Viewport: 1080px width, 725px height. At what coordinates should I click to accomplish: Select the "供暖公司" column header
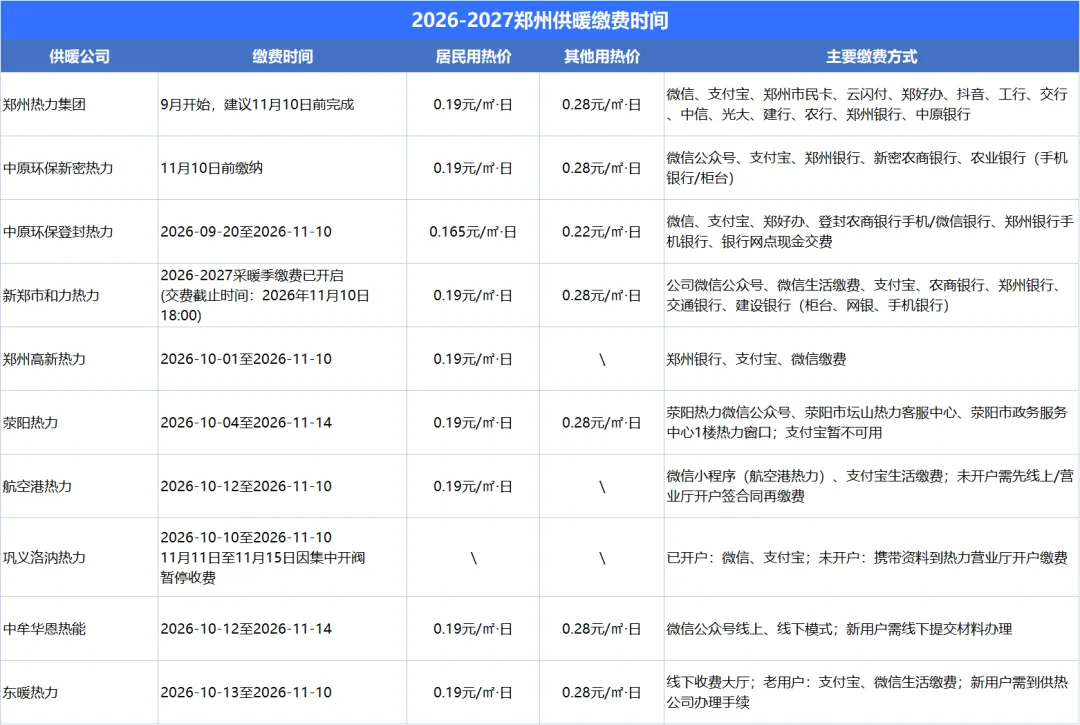(79, 56)
